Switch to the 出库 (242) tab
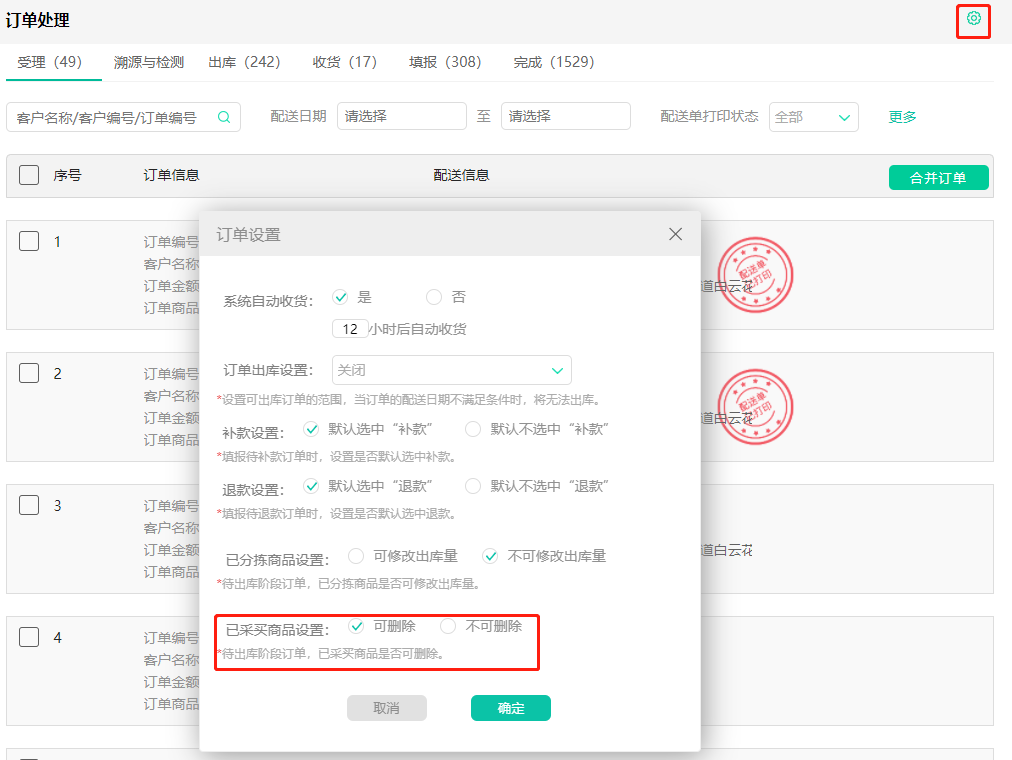Image resolution: width=1012 pixels, height=760 pixels. coord(244,61)
